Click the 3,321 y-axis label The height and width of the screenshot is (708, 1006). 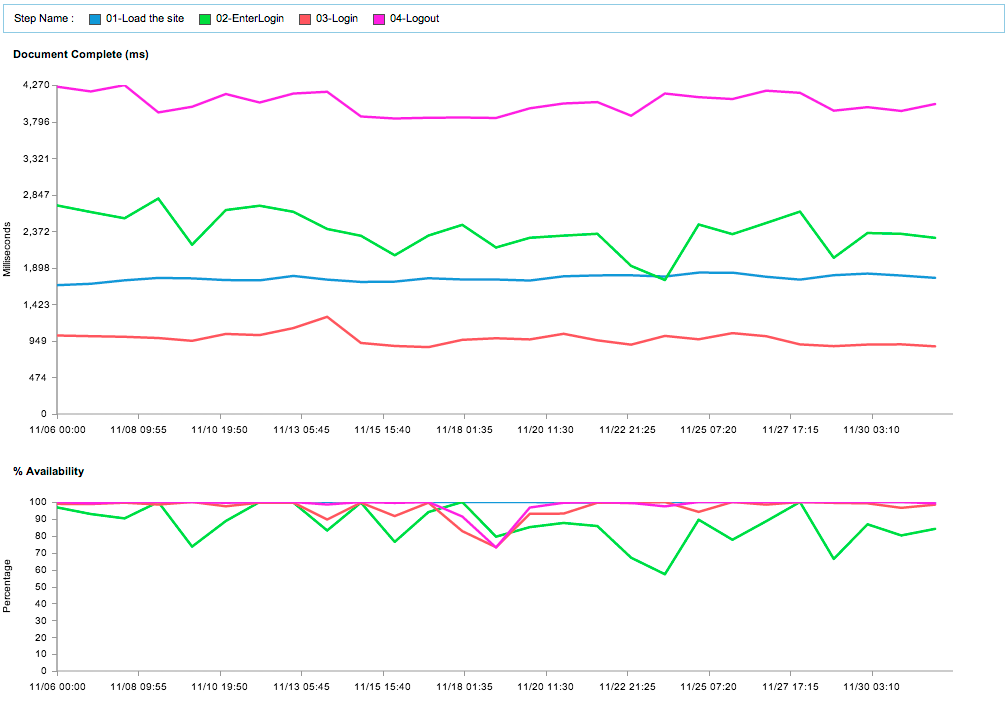click(36, 158)
